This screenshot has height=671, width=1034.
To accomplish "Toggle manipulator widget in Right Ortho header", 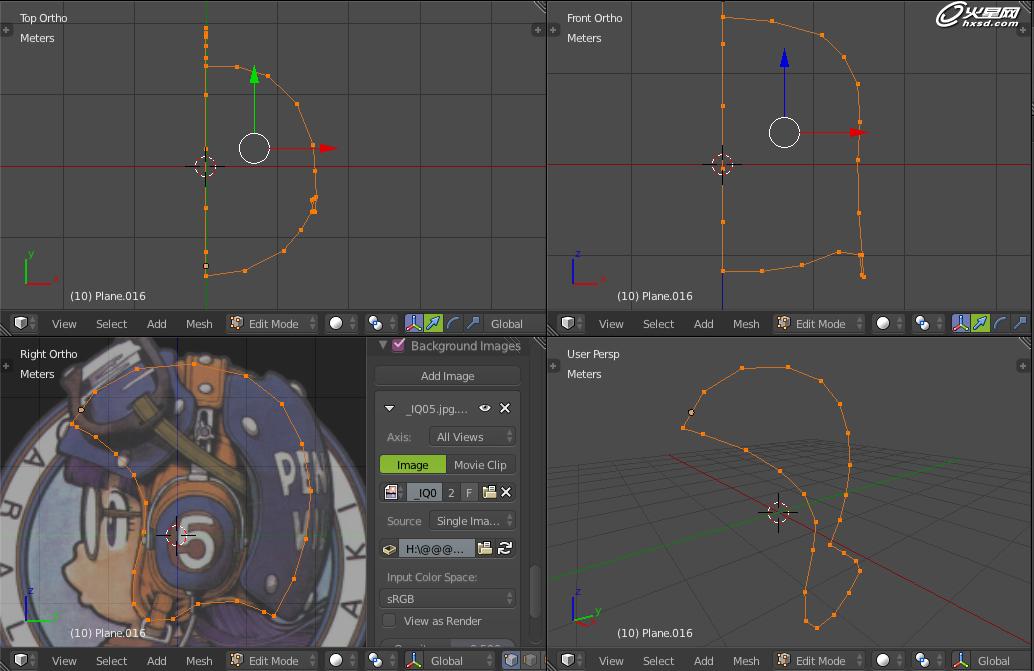I will 413,660.
